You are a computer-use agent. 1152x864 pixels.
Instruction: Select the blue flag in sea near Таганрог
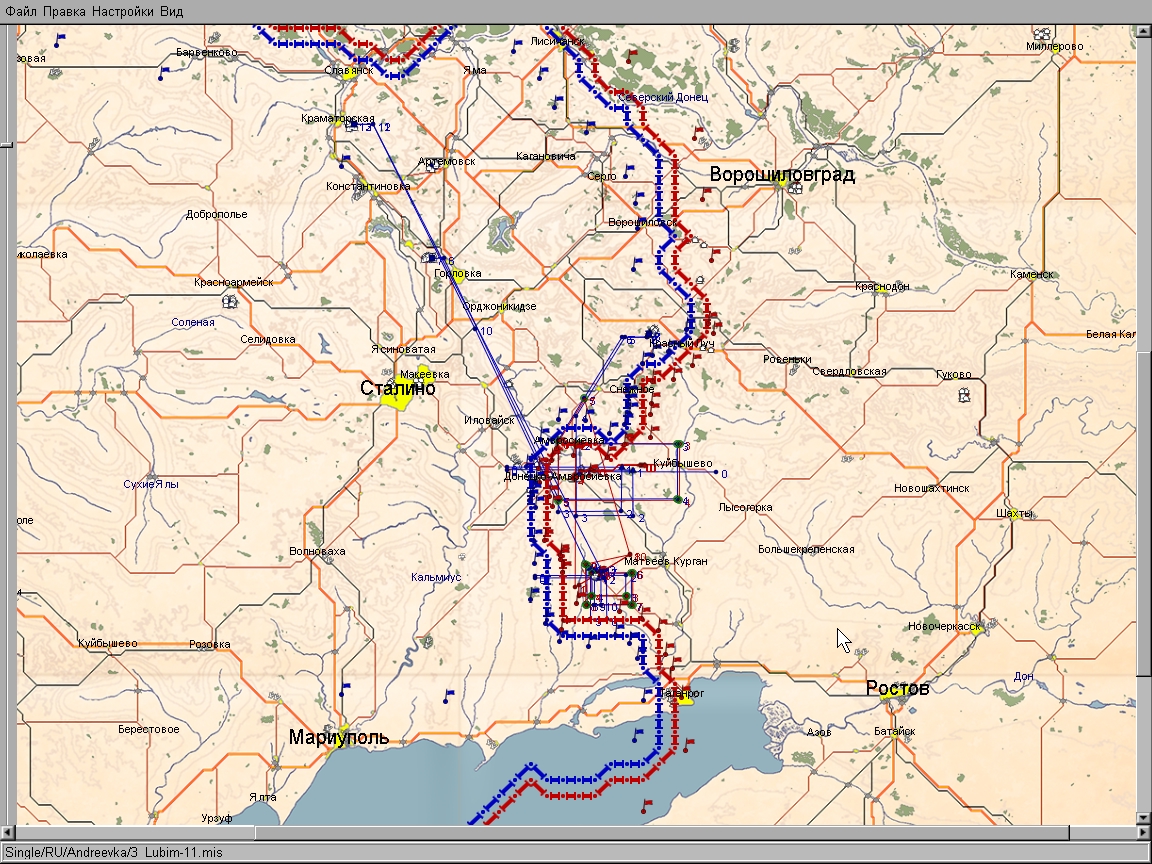pyautogui.click(x=637, y=735)
